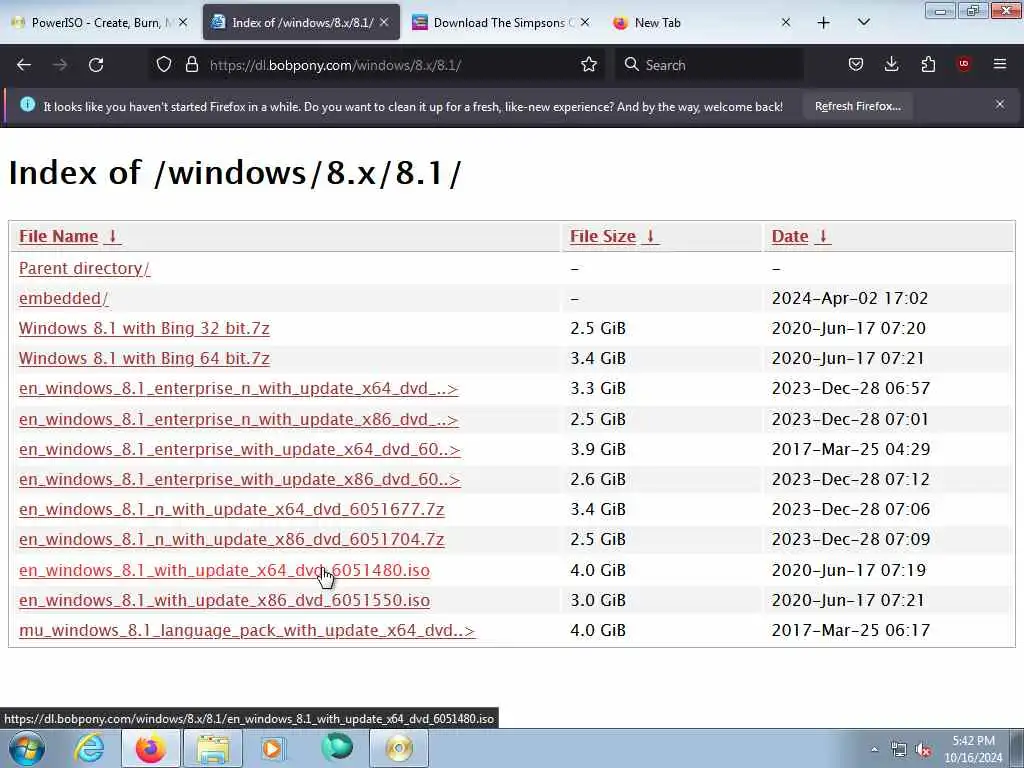
Task: Open the Extensions puzzle icon
Action: pos(928,65)
